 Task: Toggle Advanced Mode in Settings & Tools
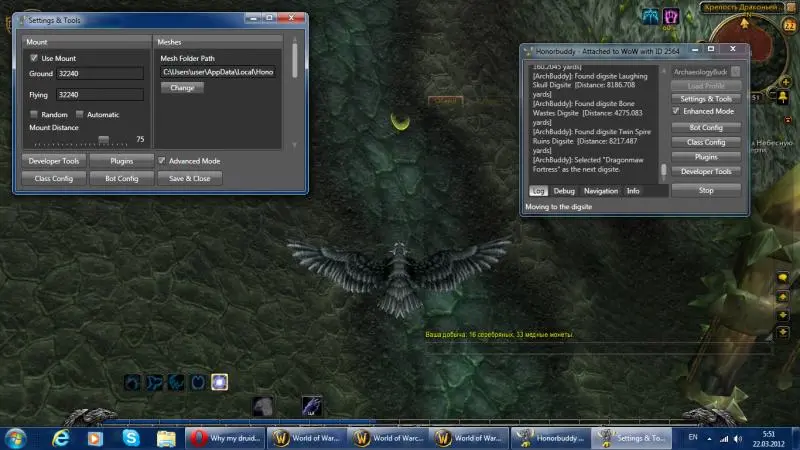(161, 161)
